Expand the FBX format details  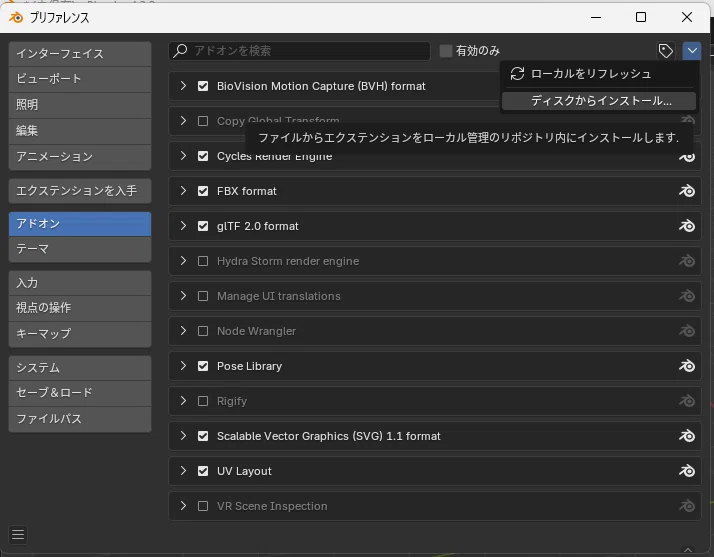tap(183, 190)
